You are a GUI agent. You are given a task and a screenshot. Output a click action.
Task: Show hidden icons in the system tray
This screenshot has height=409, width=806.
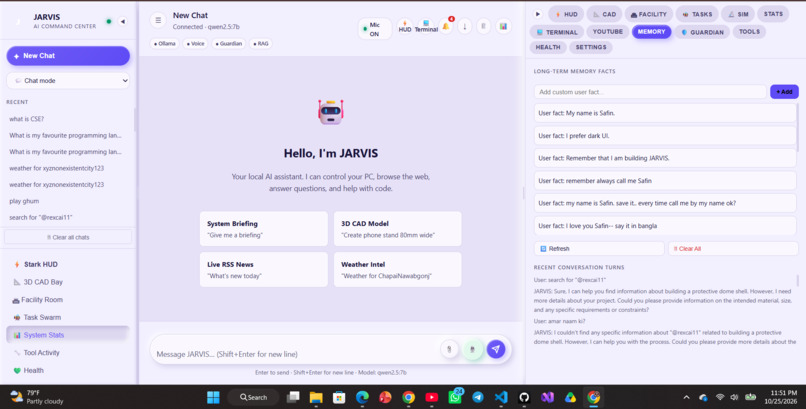click(x=686, y=397)
